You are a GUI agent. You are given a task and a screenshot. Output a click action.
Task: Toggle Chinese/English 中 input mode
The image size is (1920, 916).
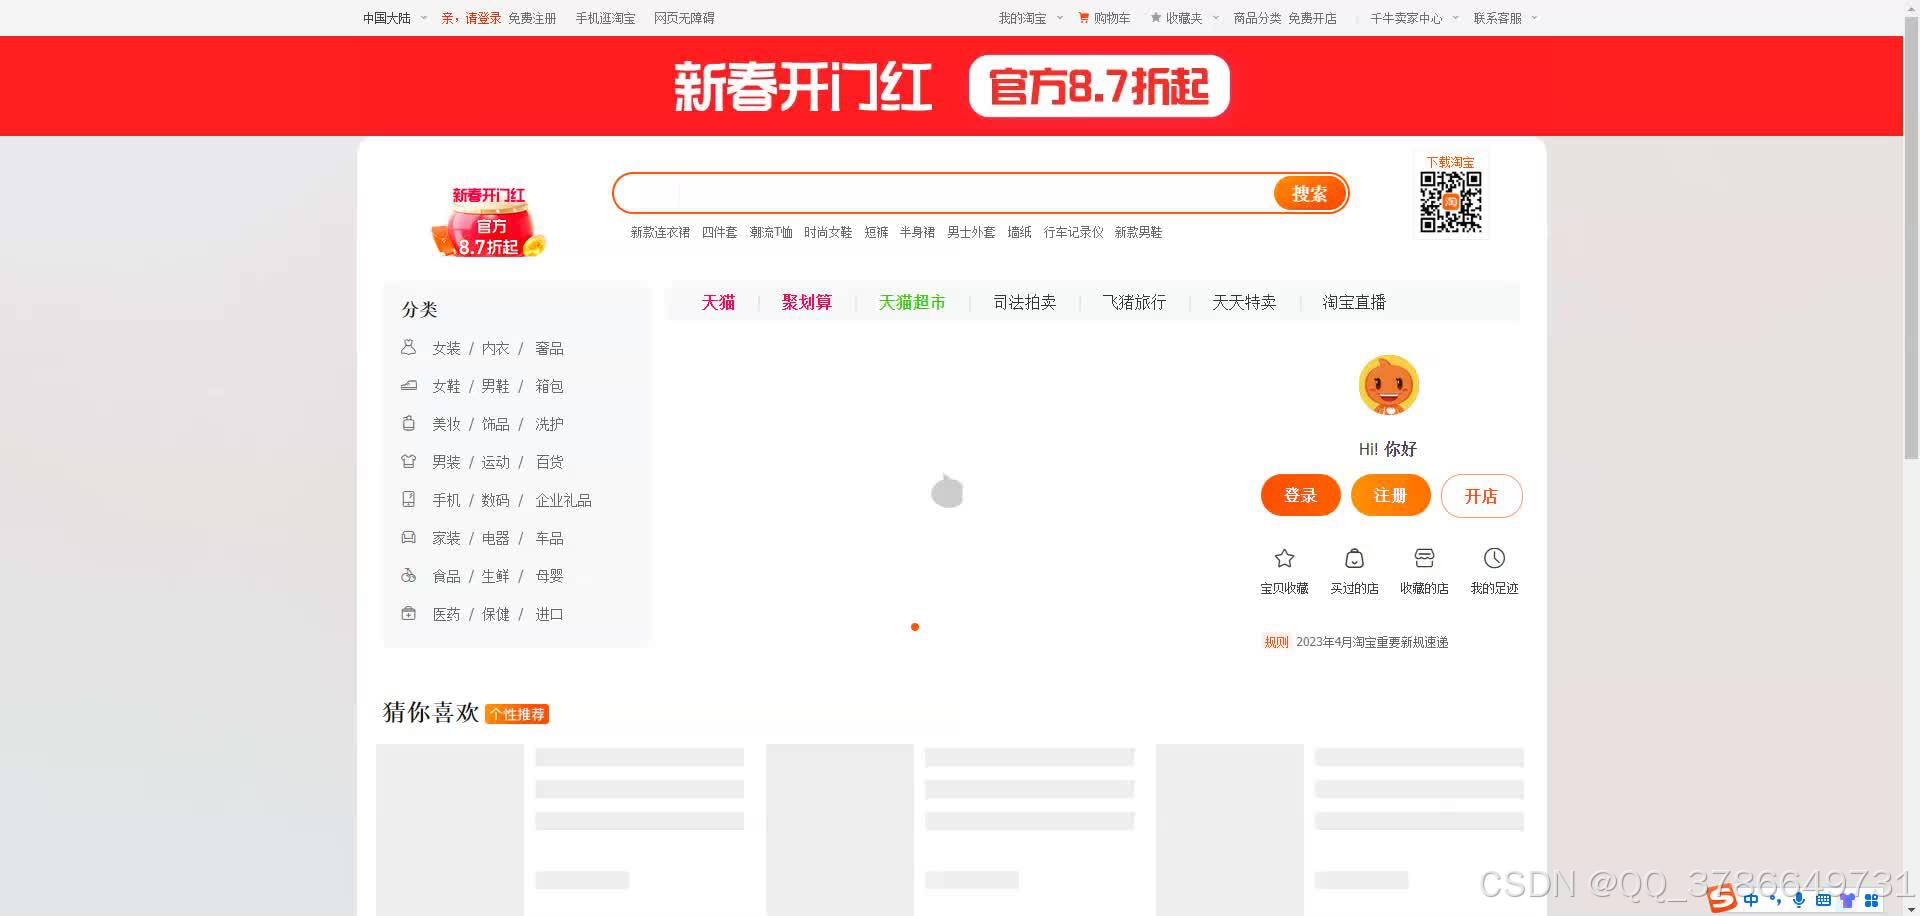coord(1751,900)
